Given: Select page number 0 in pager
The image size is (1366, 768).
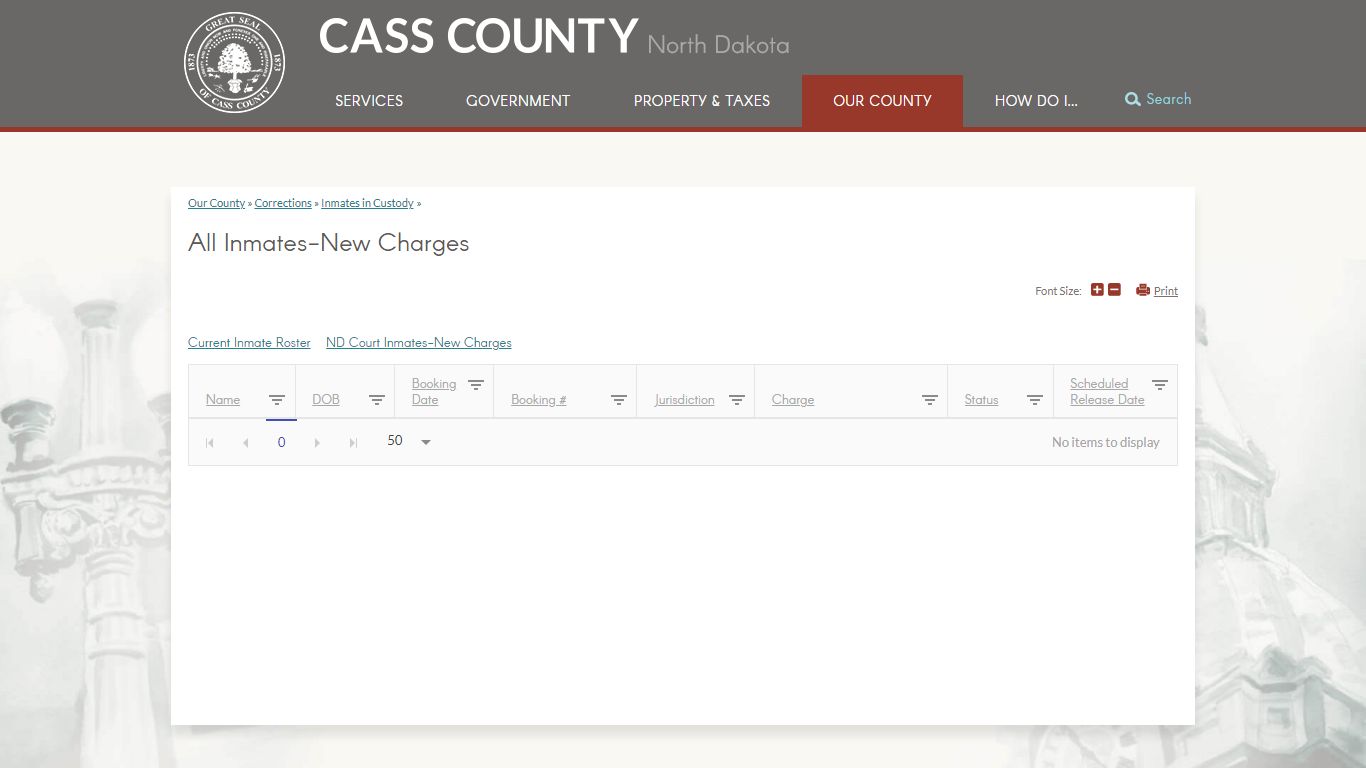Looking at the screenshot, I should point(281,442).
